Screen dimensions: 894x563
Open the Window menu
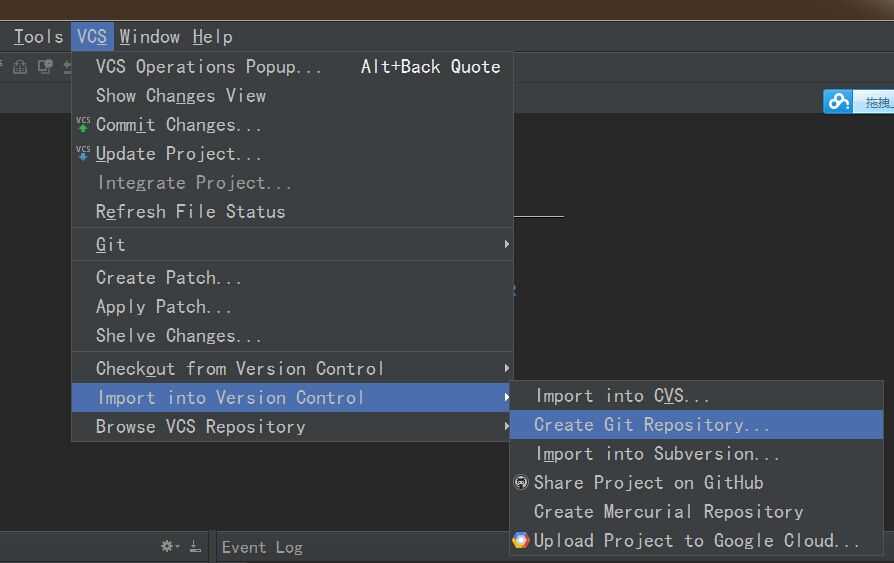pyautogui.click(x=150, y=37)
